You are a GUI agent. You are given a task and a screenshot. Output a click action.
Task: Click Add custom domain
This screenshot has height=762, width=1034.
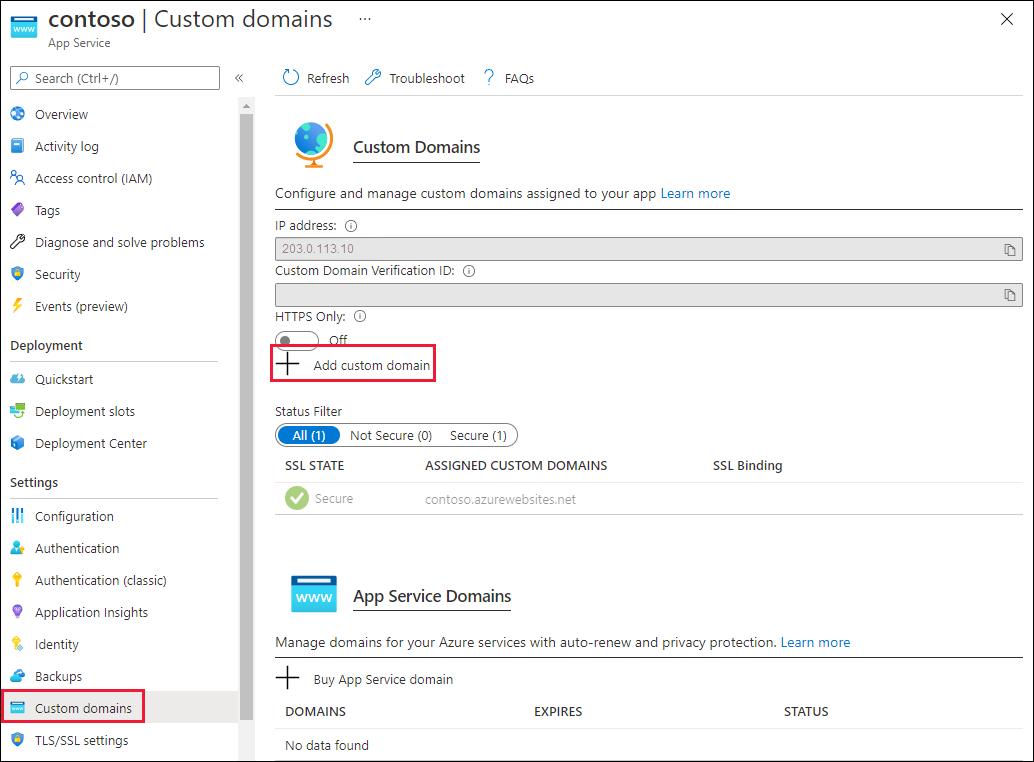coord(352,363)
